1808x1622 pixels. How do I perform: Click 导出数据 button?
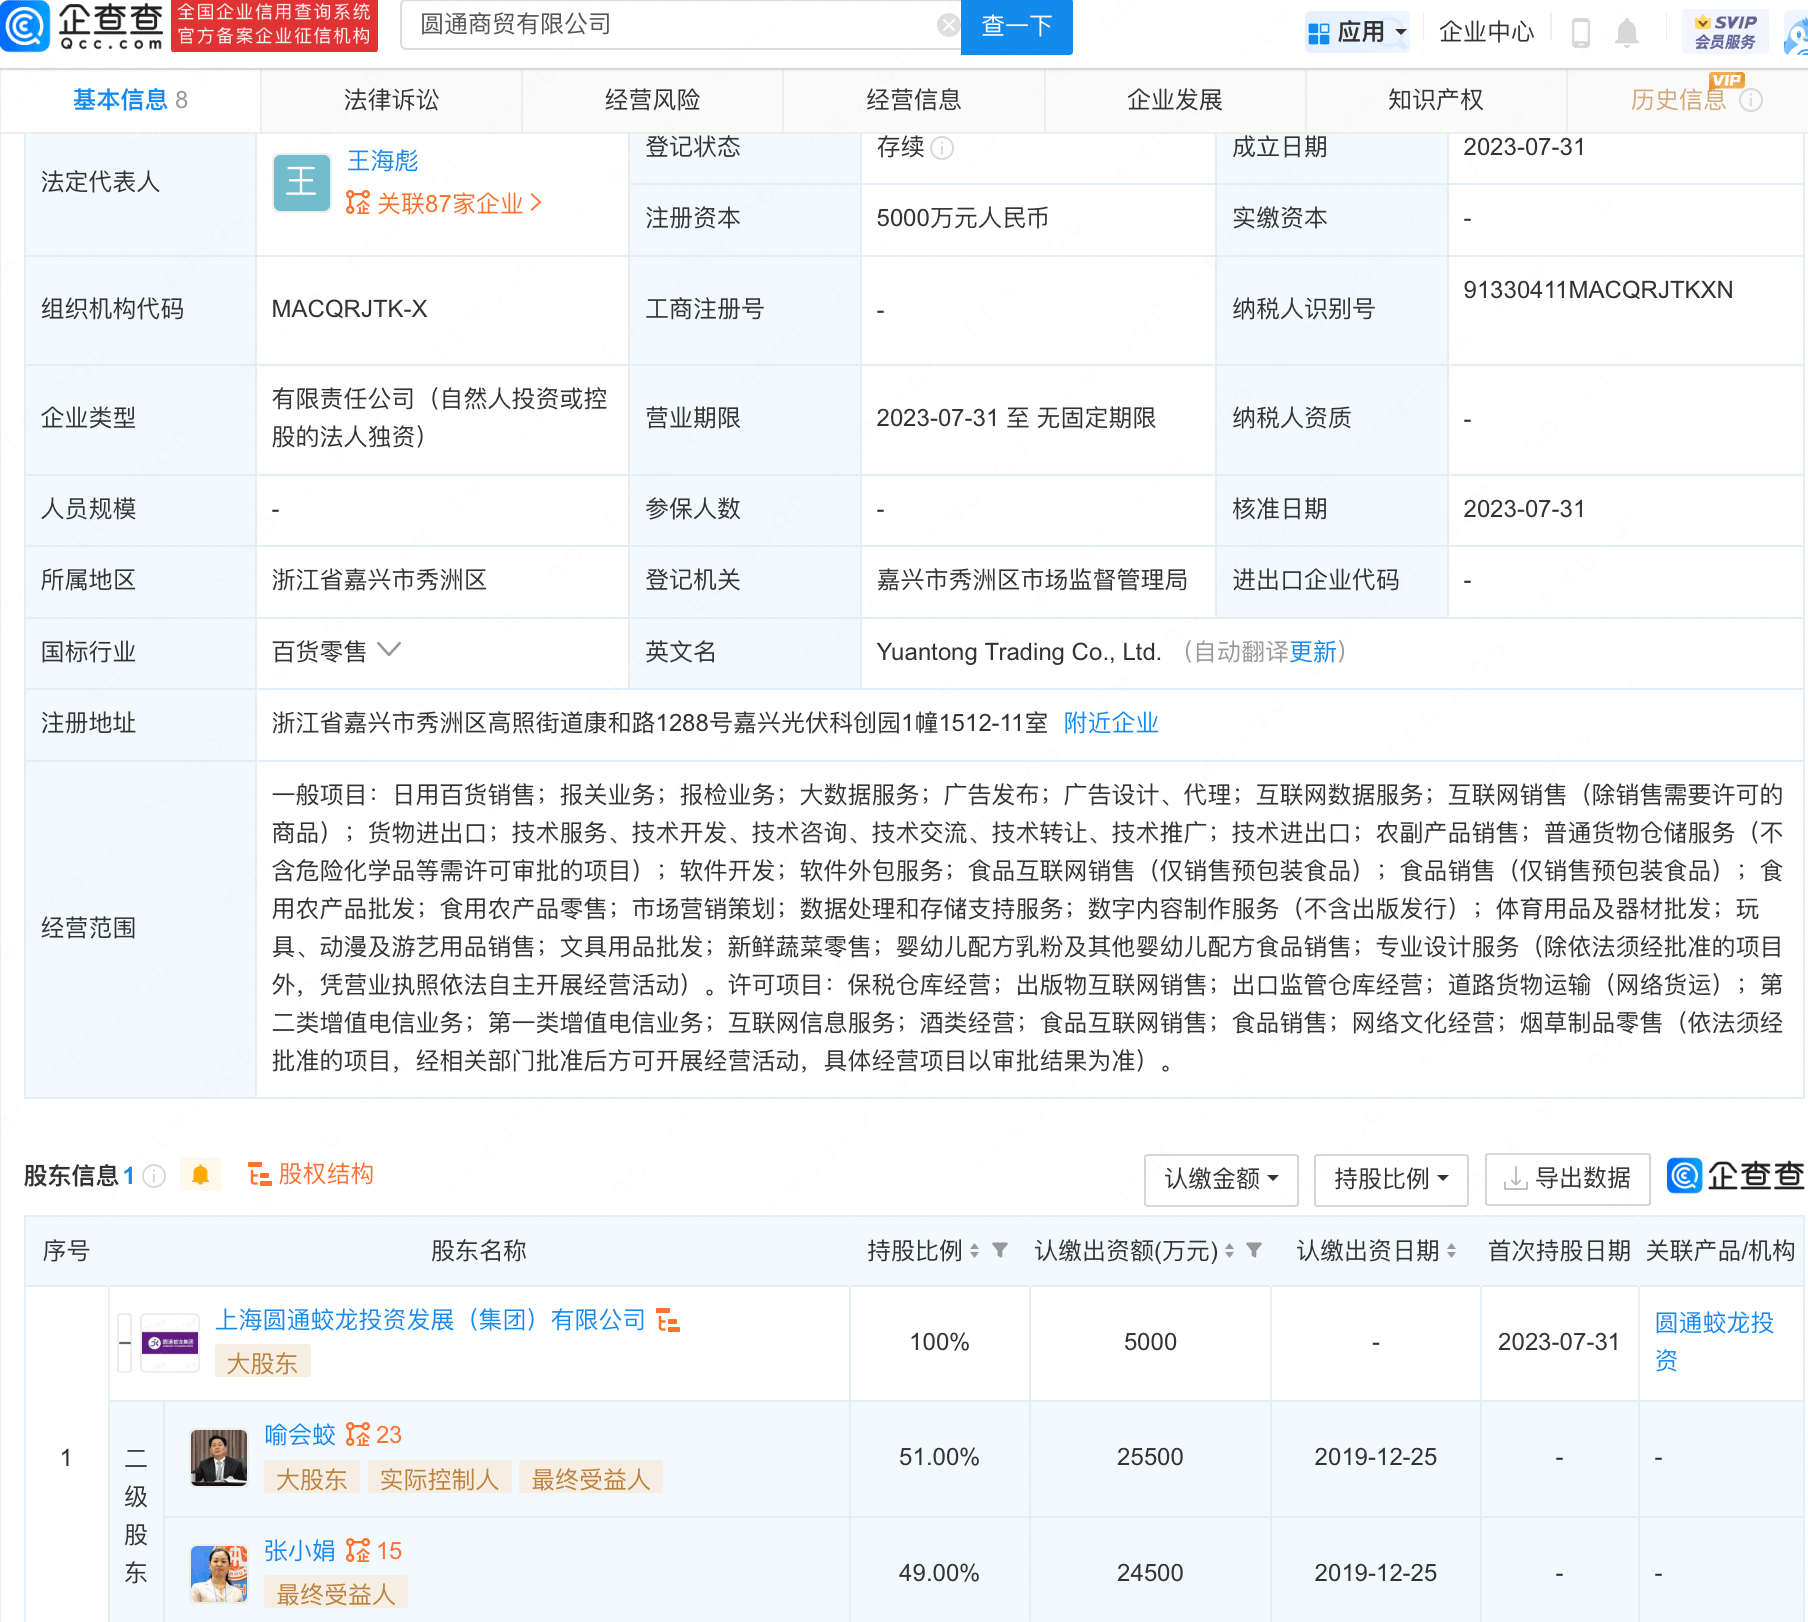pos(1566,1179)
